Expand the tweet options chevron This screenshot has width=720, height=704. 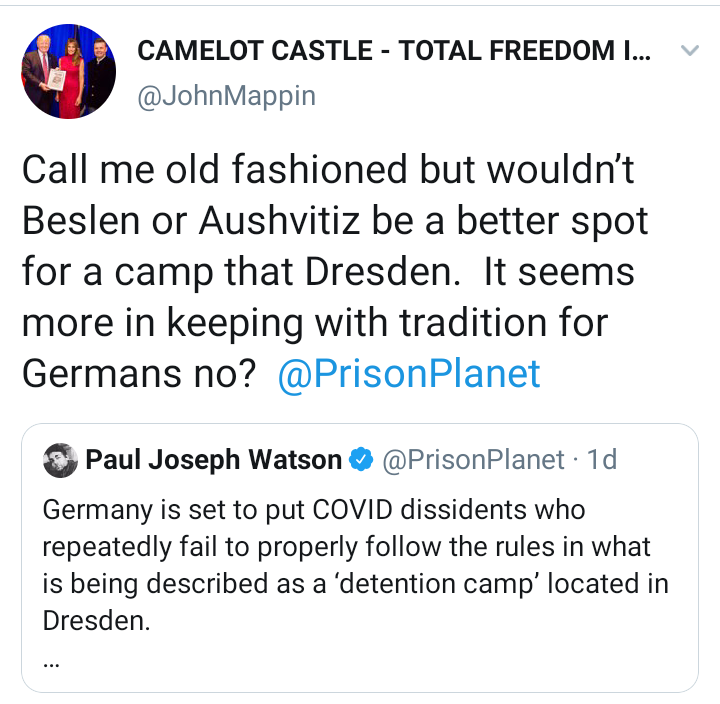690,50
